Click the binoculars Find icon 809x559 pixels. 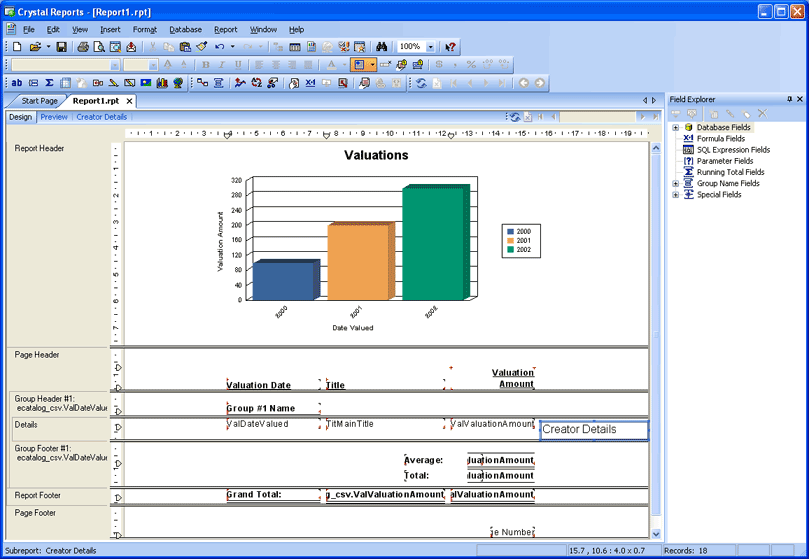tap(381, 47)
